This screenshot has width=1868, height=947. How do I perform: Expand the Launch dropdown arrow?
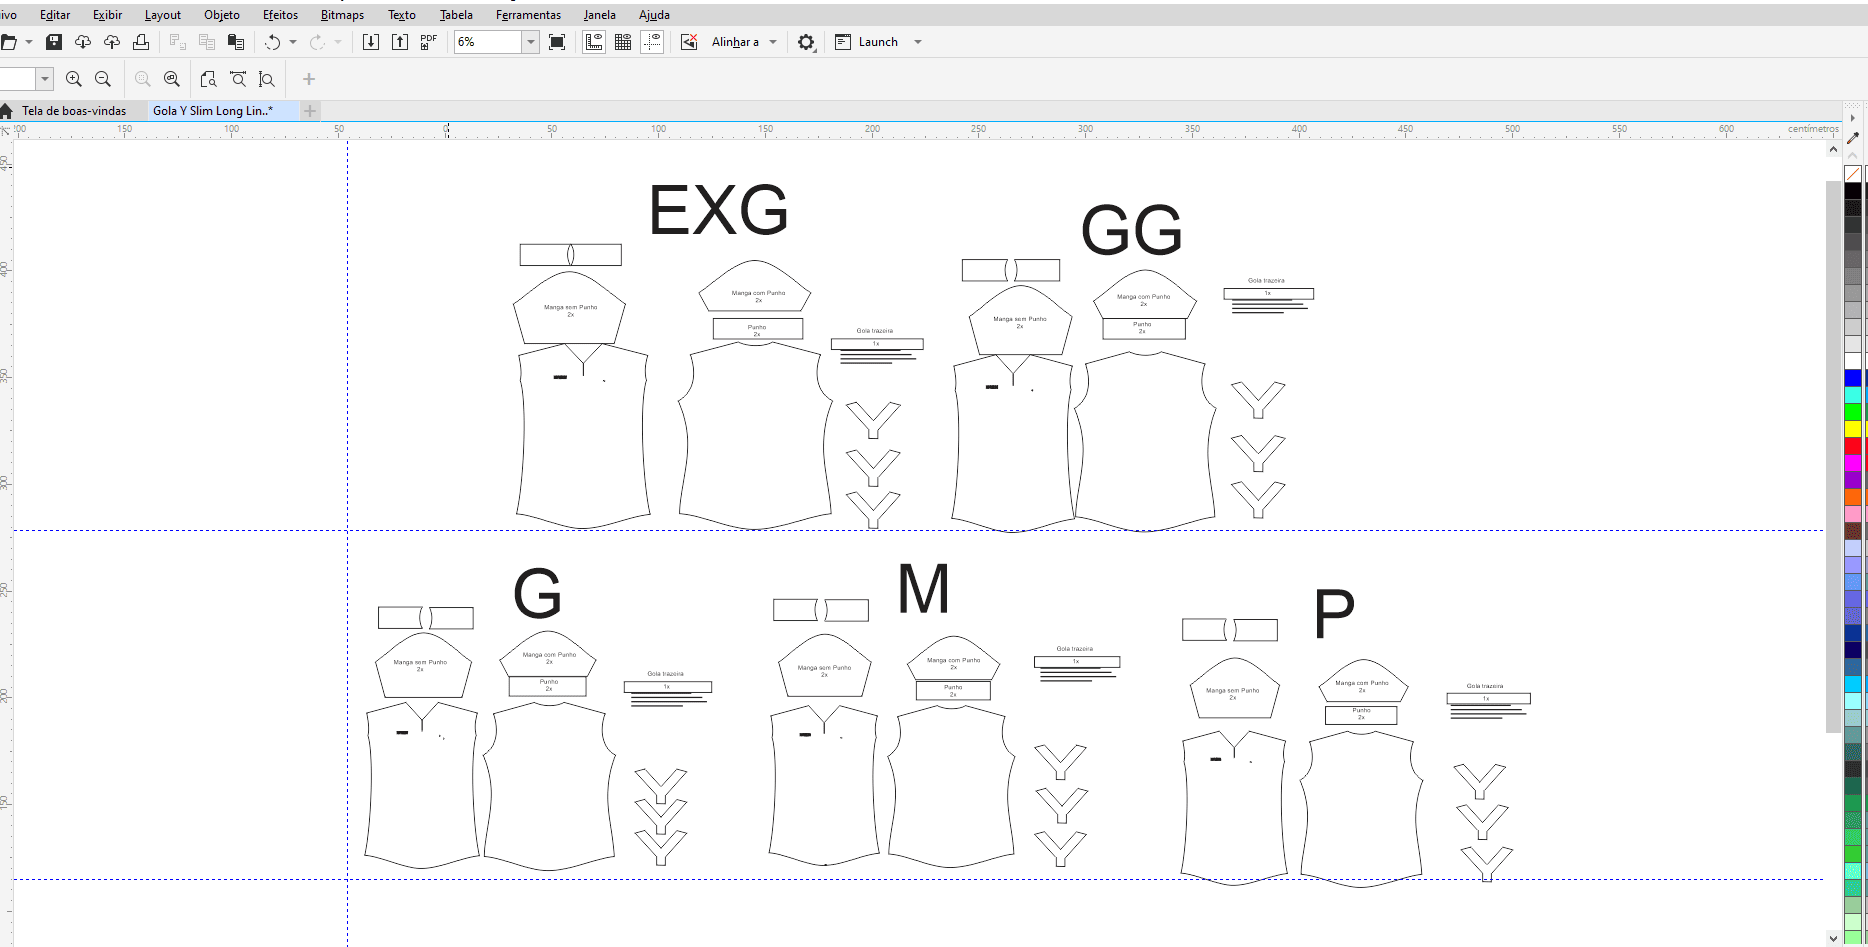918,42
